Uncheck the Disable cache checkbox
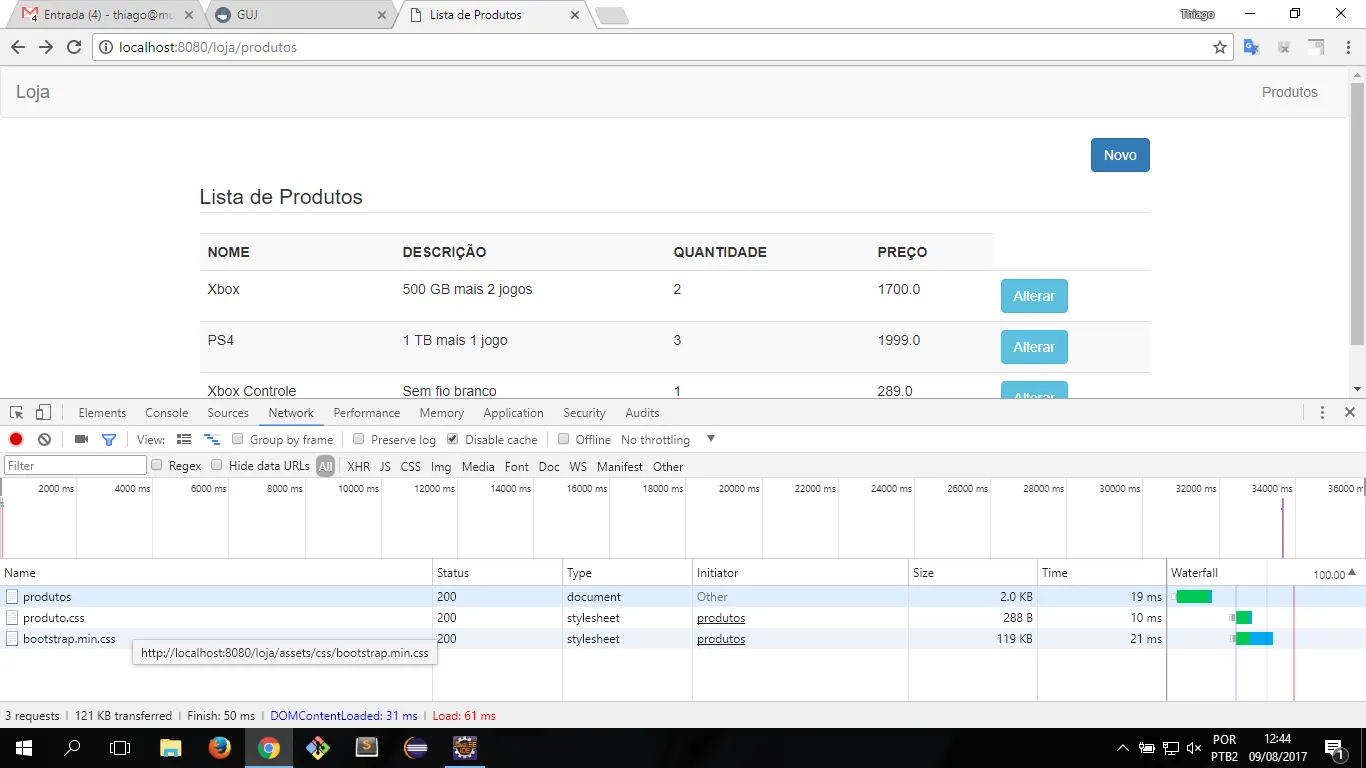This screenshot has width=1366, height=768. (x=453, y=439)
